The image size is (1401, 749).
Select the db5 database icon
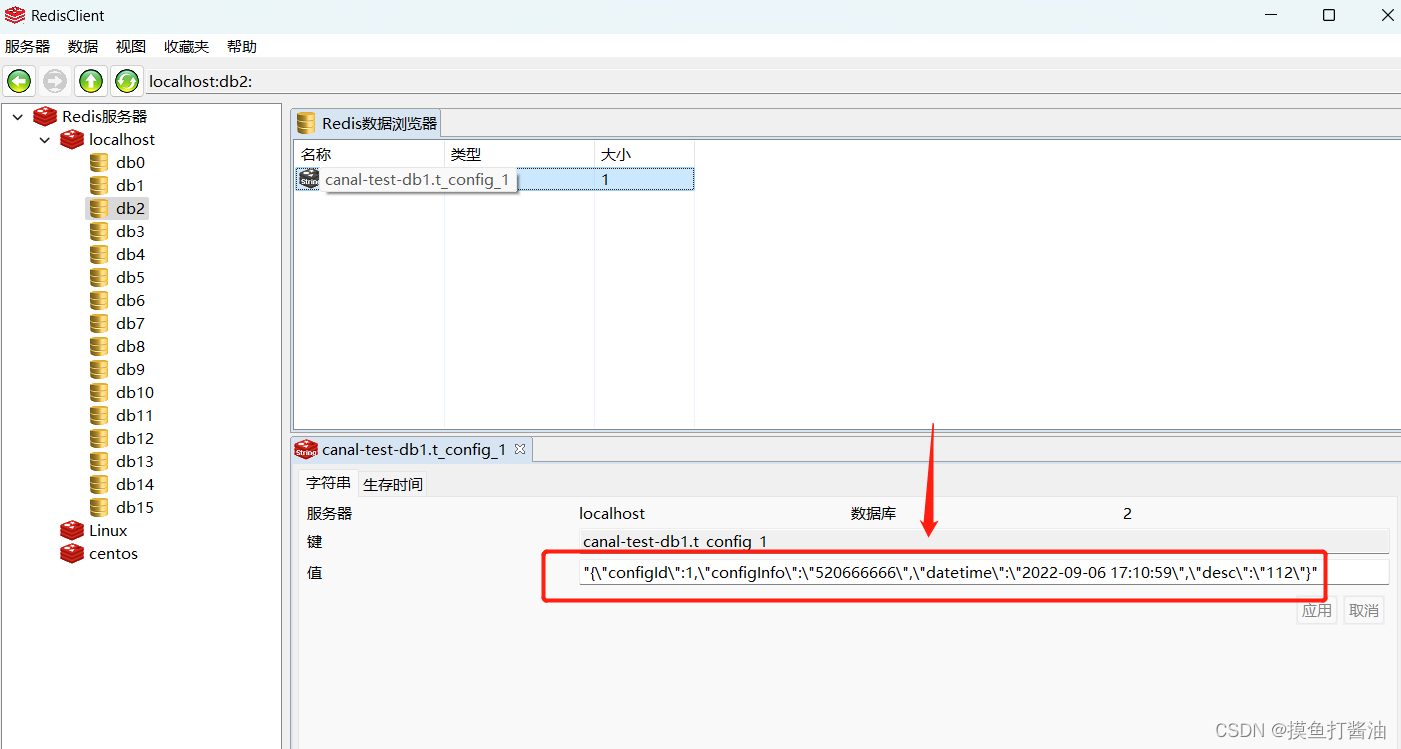pos(99,277)
